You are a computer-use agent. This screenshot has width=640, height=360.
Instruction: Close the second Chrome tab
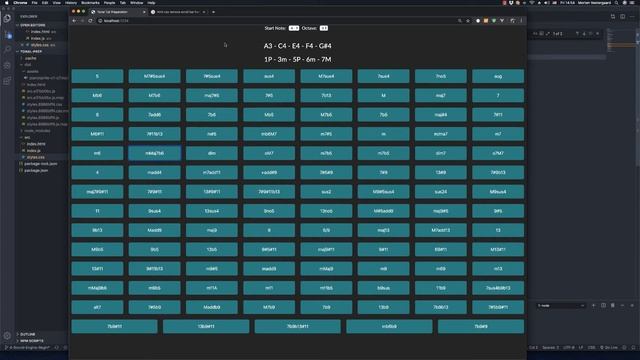[204, 12]
